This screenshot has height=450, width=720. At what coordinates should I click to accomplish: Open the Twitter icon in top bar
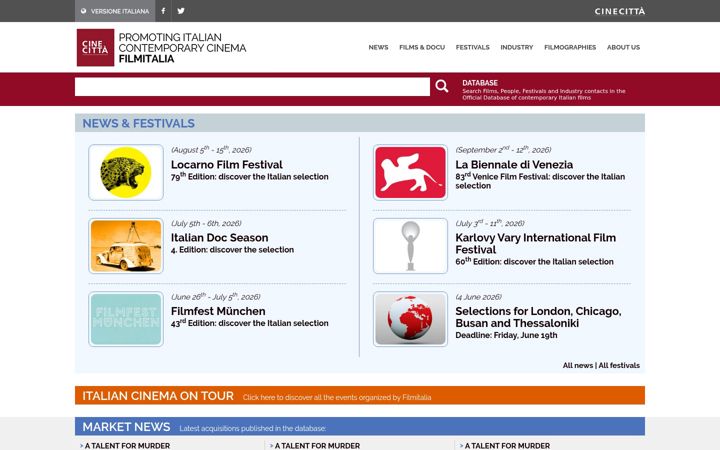click(x=181, y=11)
